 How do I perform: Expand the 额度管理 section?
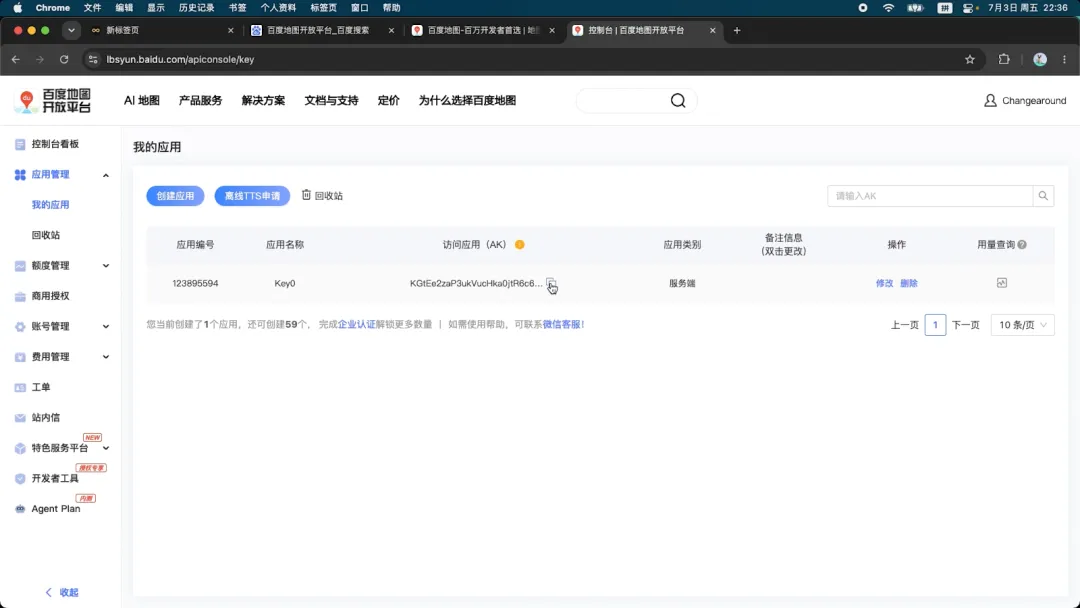point(105,266)
